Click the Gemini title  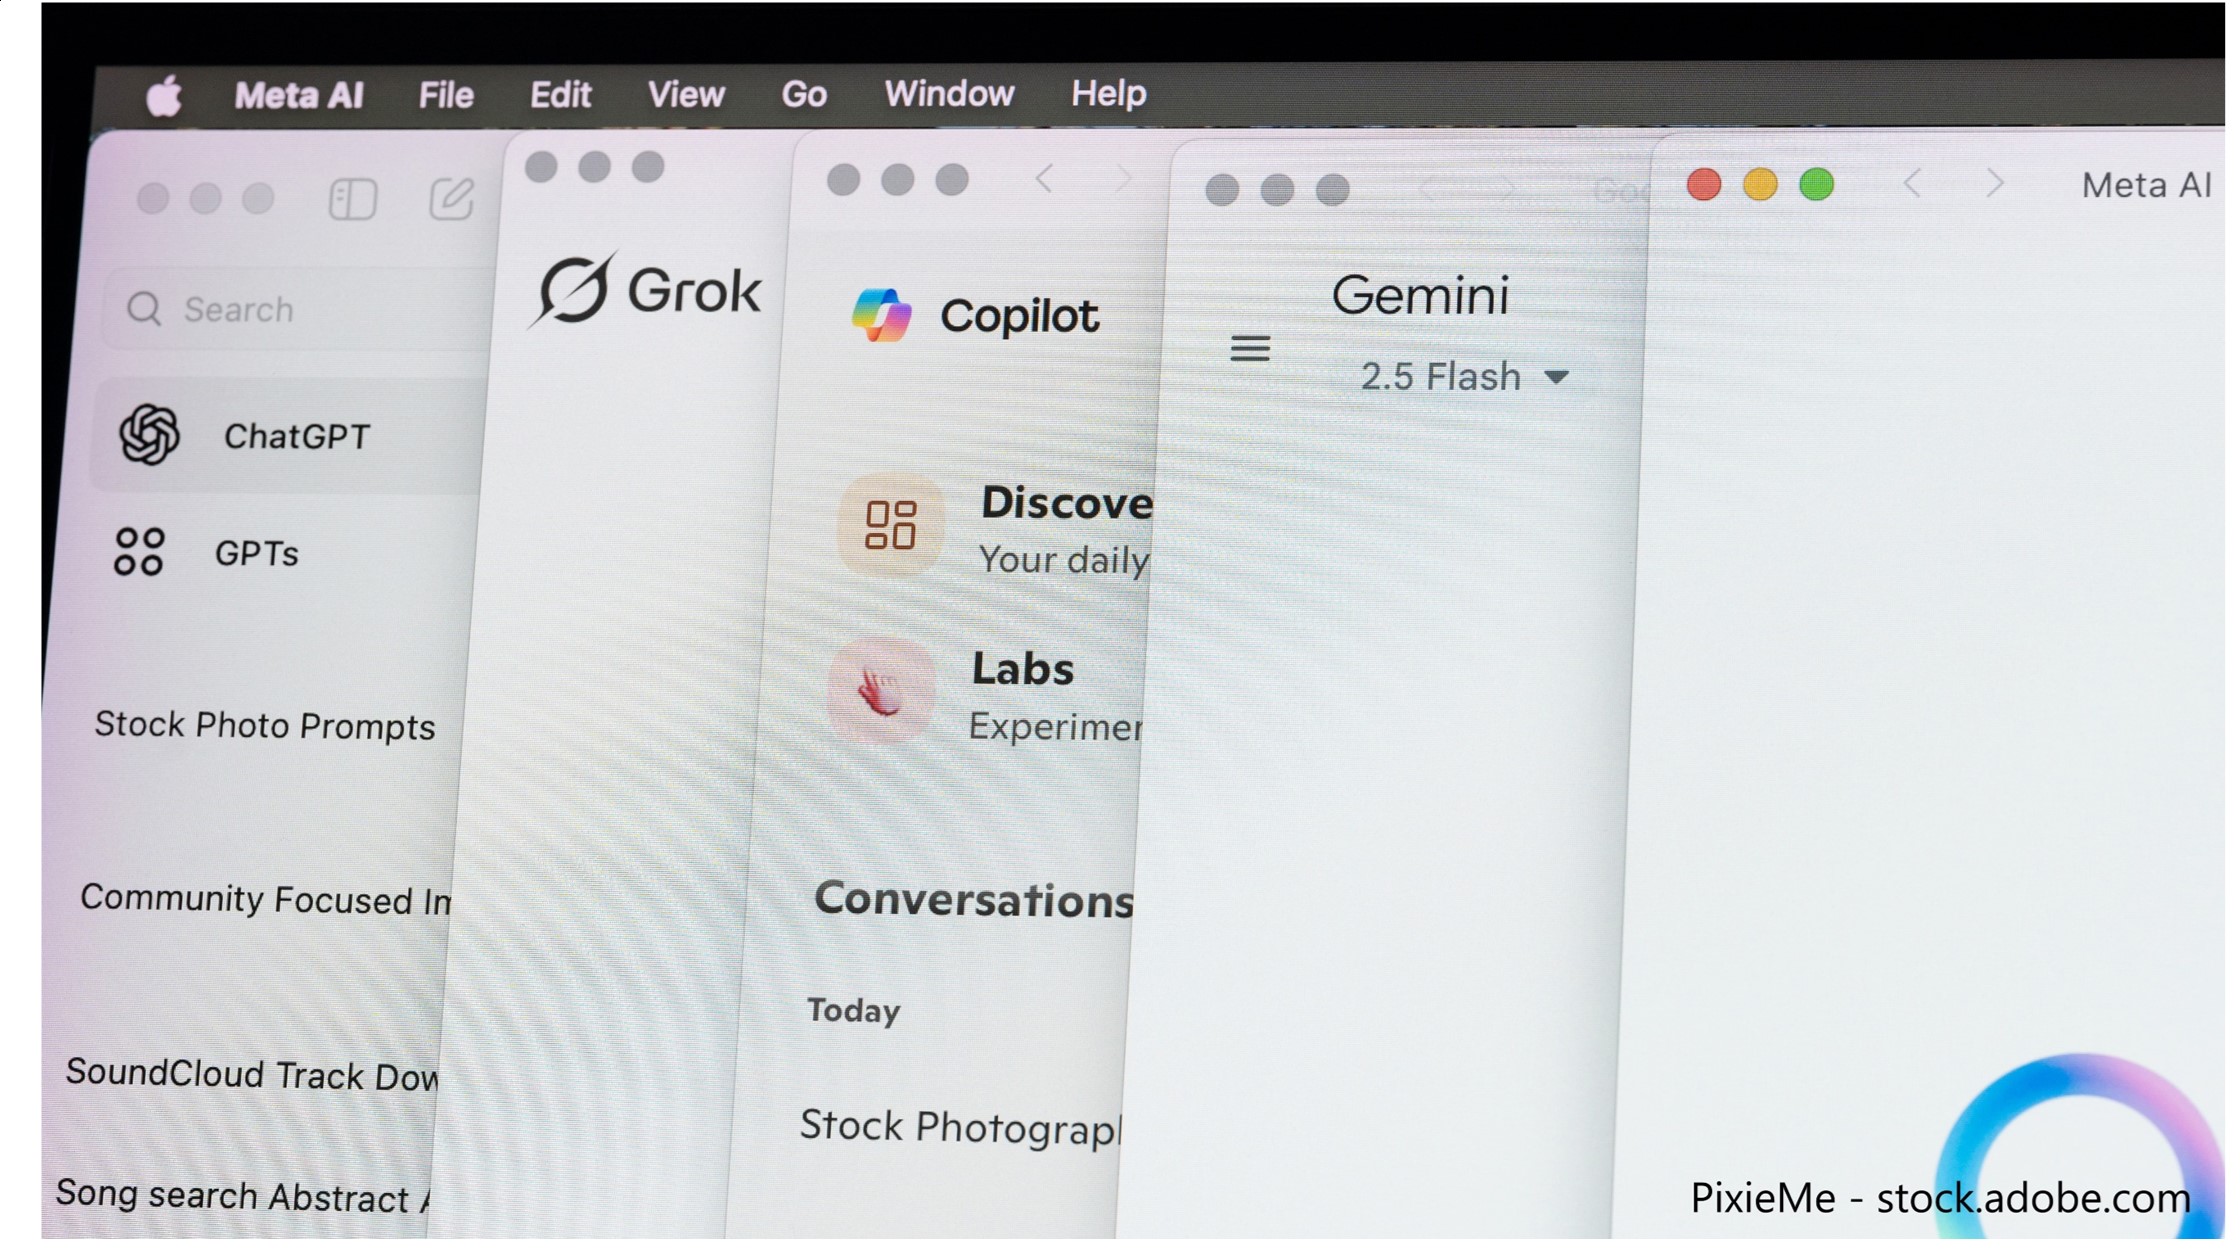coord(1420,296)
